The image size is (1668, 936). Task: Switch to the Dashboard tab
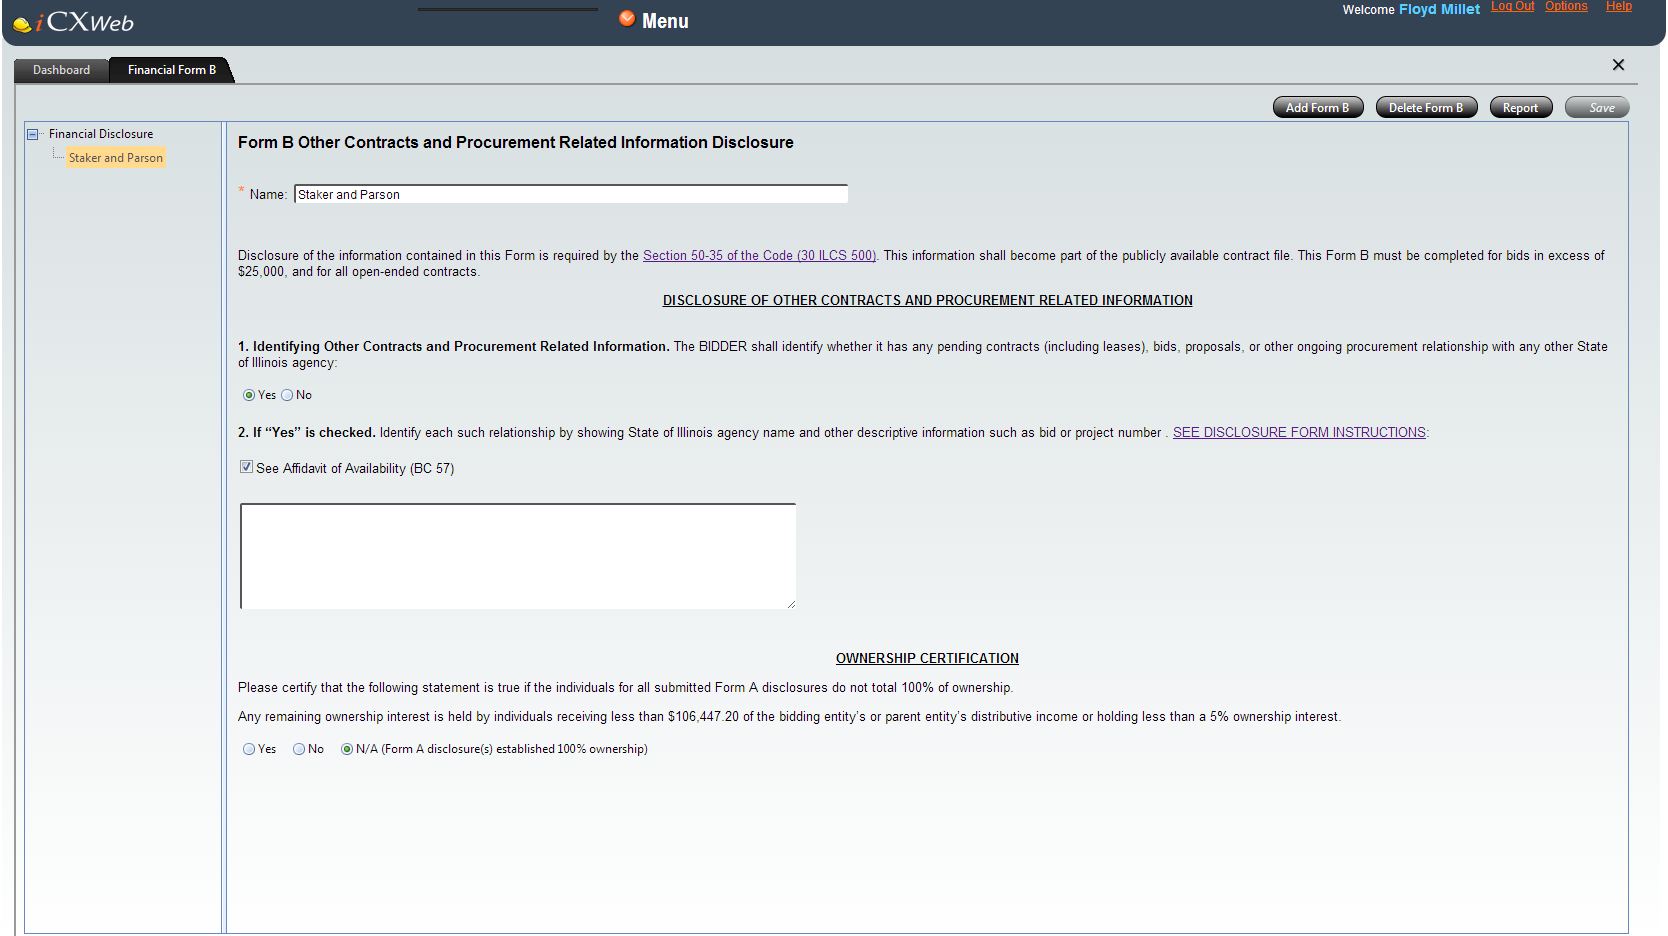point(61,70)
